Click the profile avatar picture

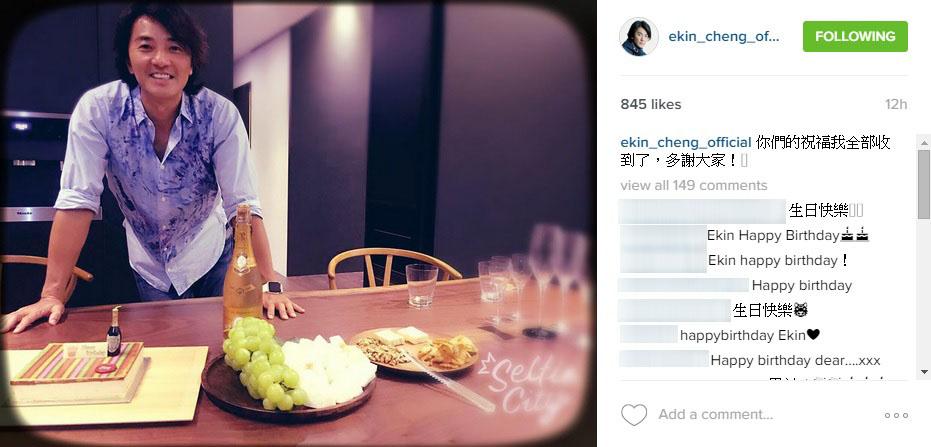(639, 37)
